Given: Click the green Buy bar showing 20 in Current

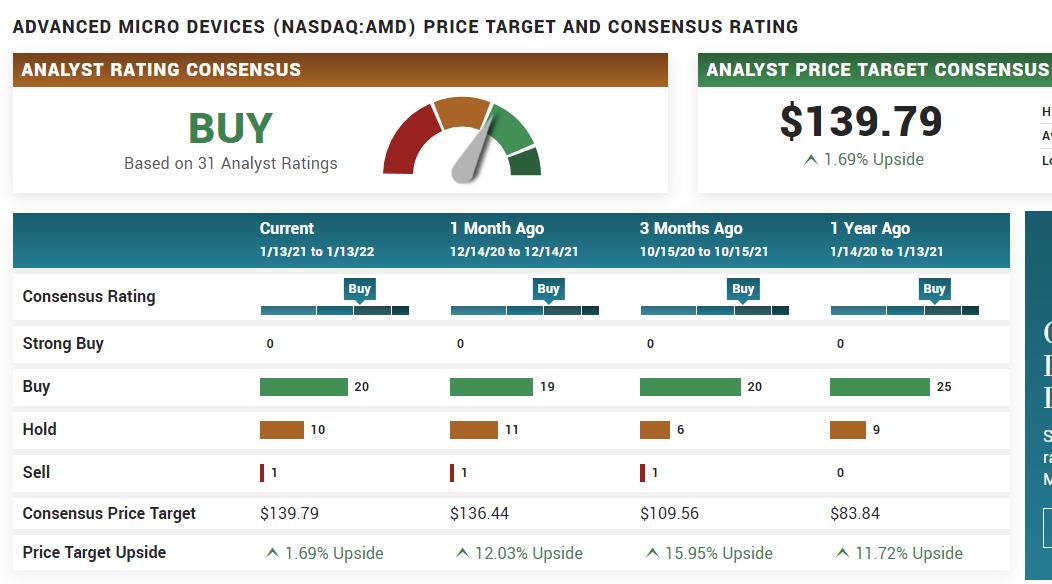Looking at the screenshot, I should [304, 387].
